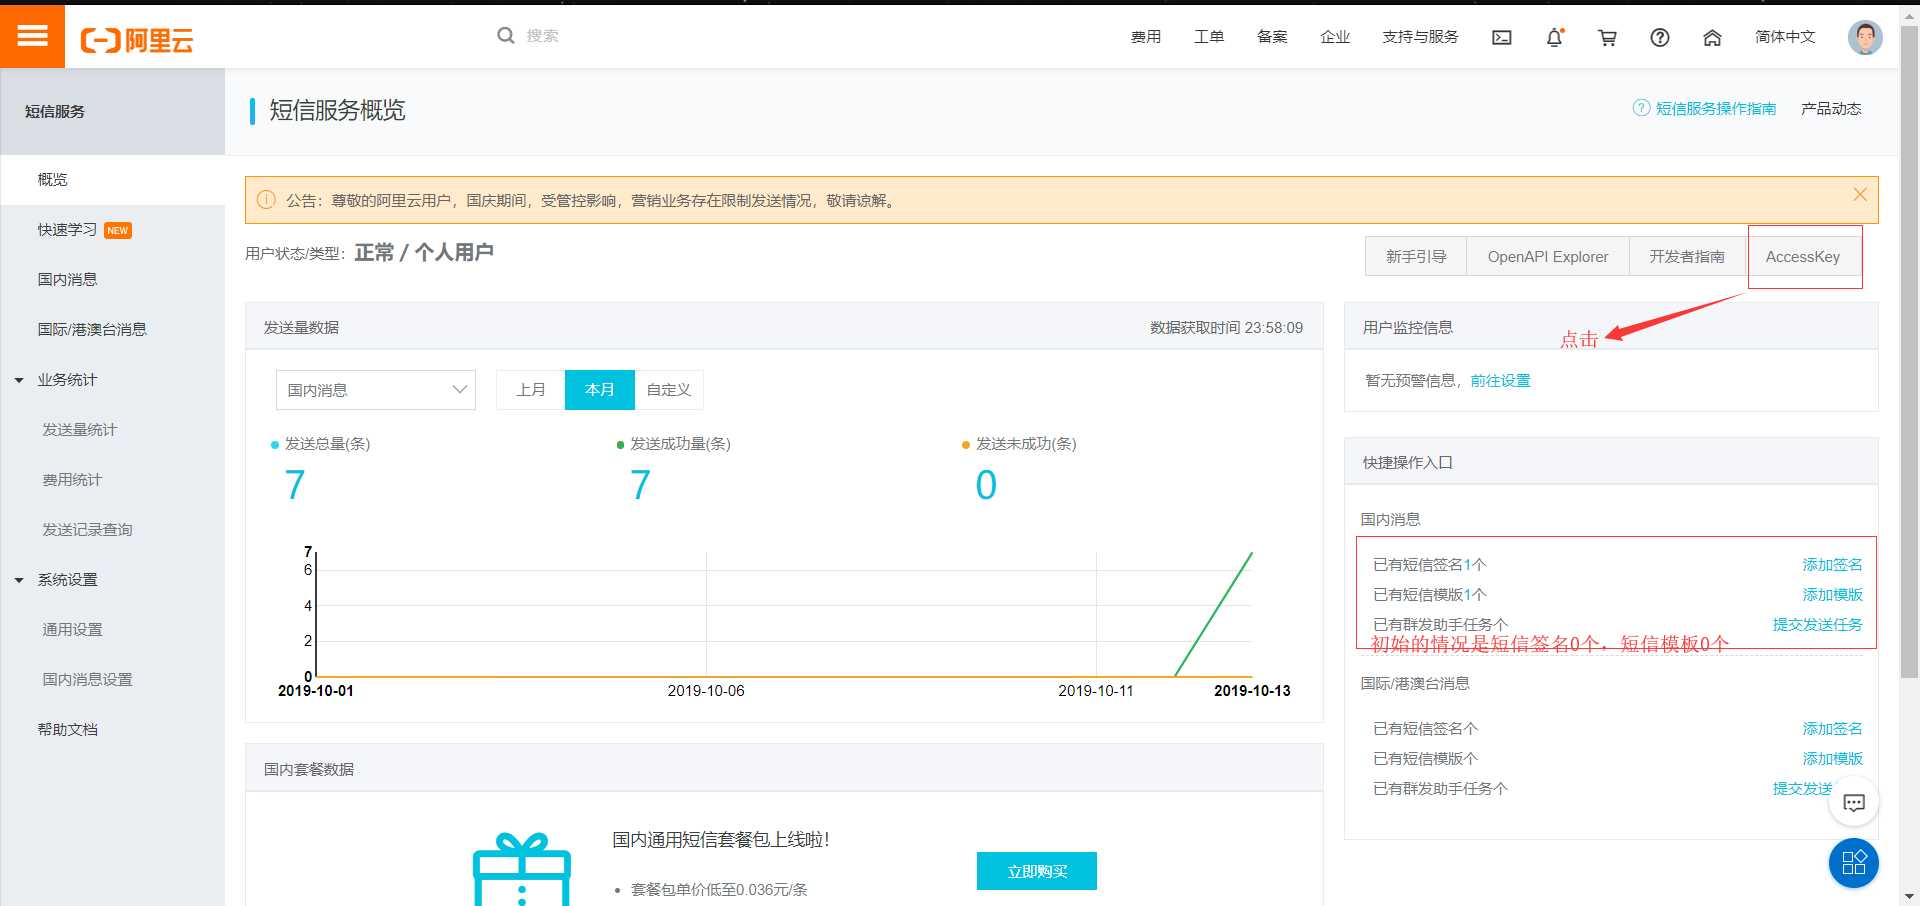Collapse the 业务统计 sidebar section
Viewport: 1920px width, 906px height.
click(66, 380)
